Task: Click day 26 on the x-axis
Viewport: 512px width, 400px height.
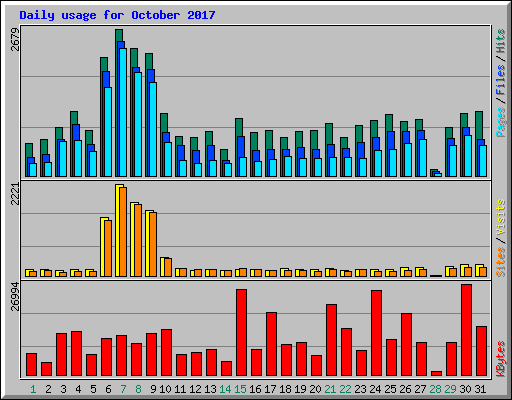Action: 405,389
